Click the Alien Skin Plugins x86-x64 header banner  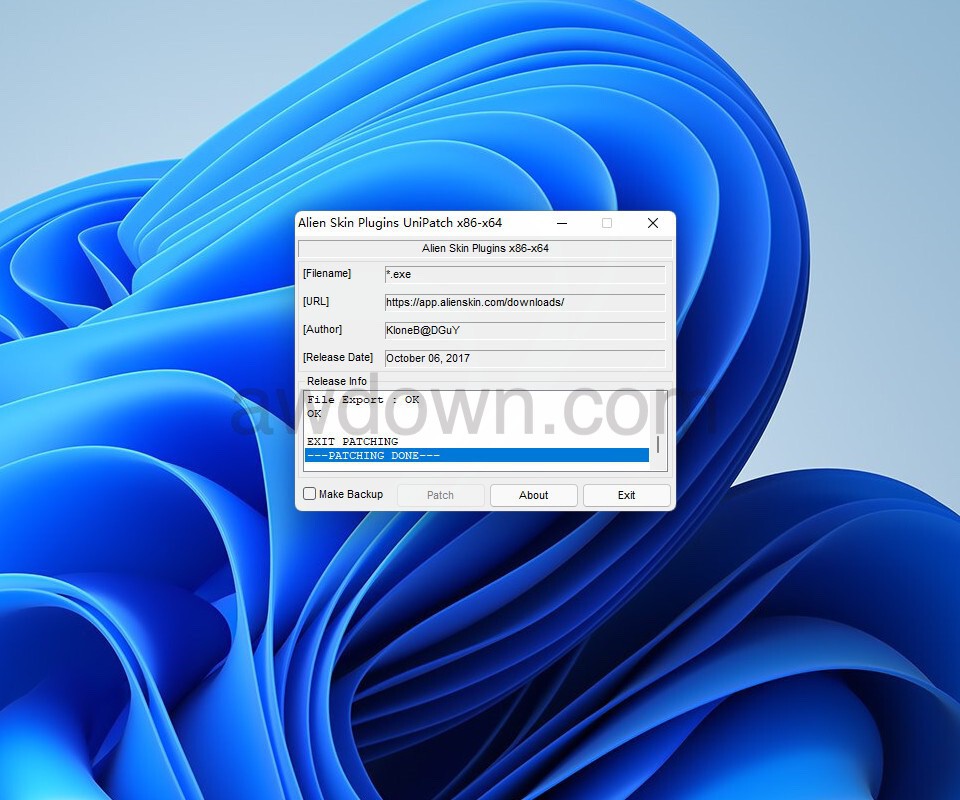tap(485, 248)
